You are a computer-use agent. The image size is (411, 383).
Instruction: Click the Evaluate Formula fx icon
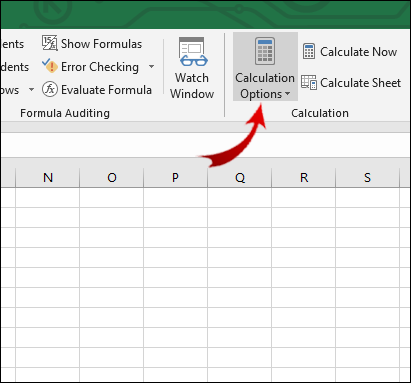coord(50,89)
